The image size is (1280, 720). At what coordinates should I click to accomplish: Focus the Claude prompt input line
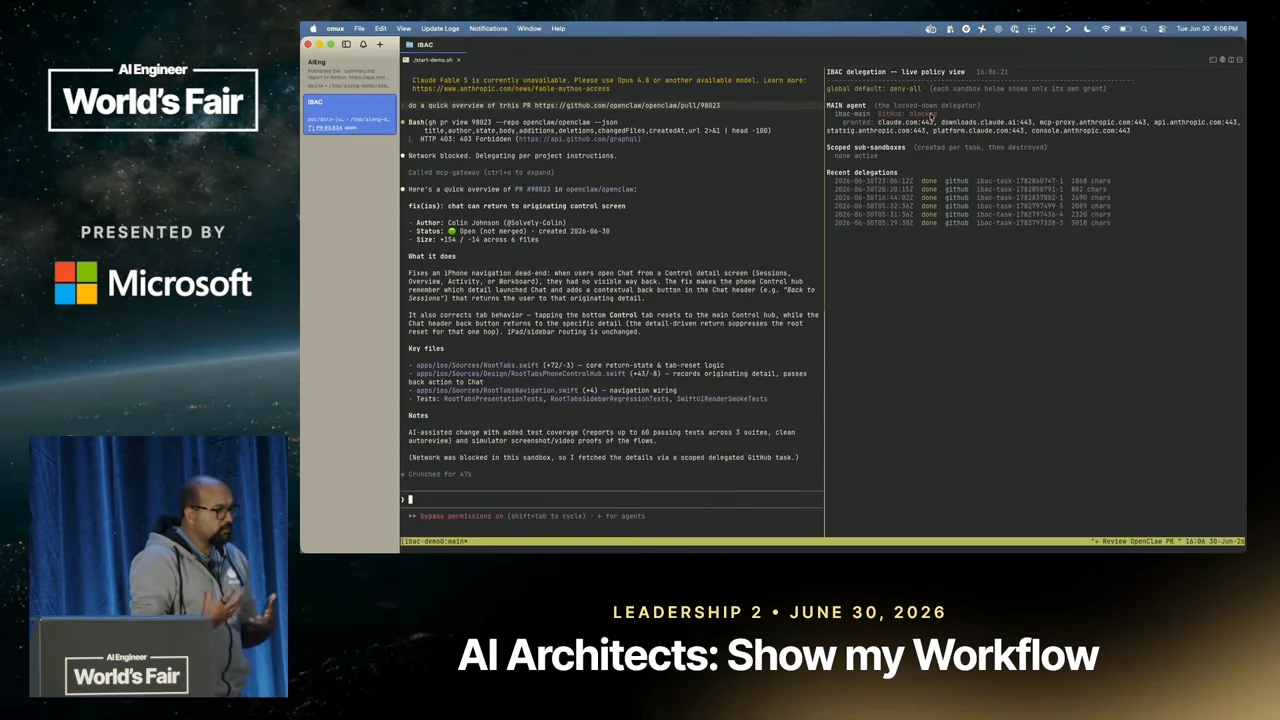point(612,499)
